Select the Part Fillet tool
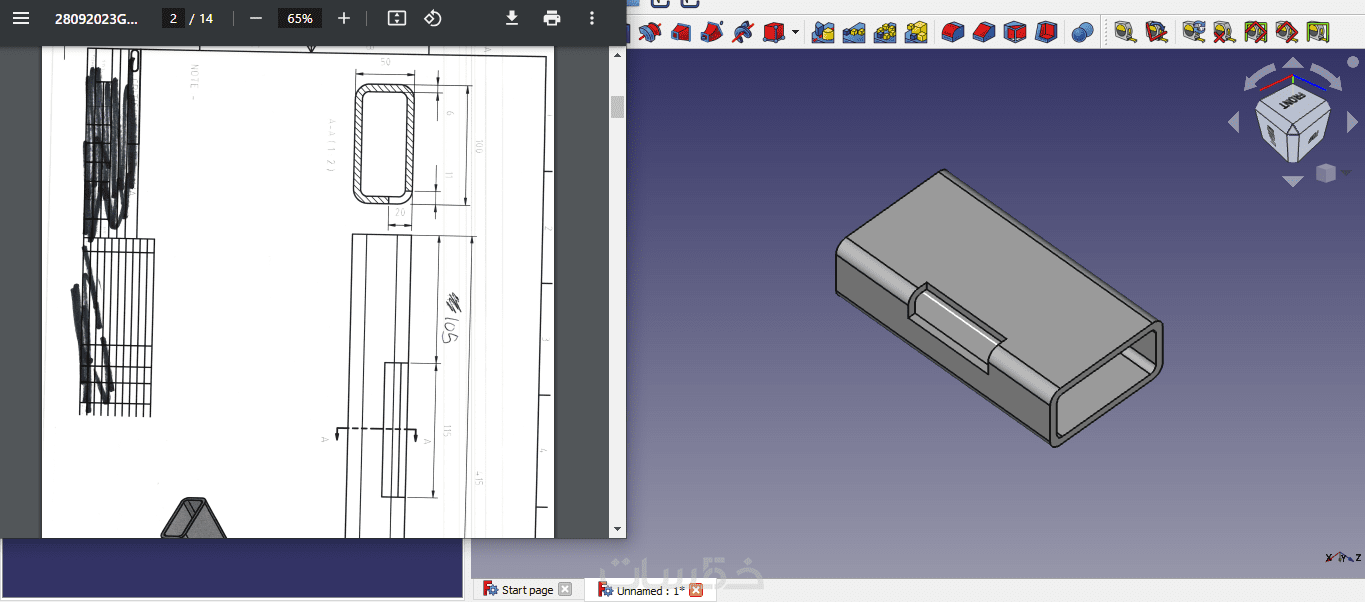This screenshot has width=1365, height=602. coord(953,33)
